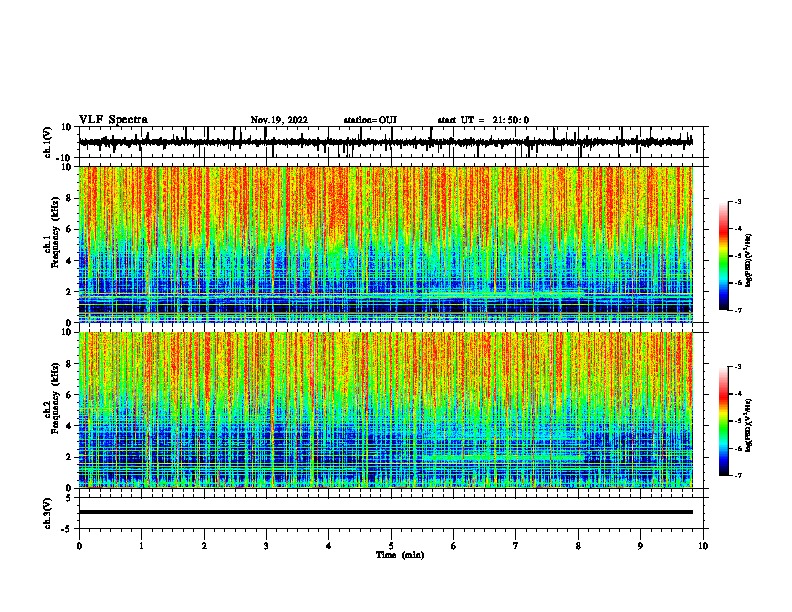The image size is (792, 612).
Task: Click the "station=OUI" header label
Action: [x=370, y=120]
